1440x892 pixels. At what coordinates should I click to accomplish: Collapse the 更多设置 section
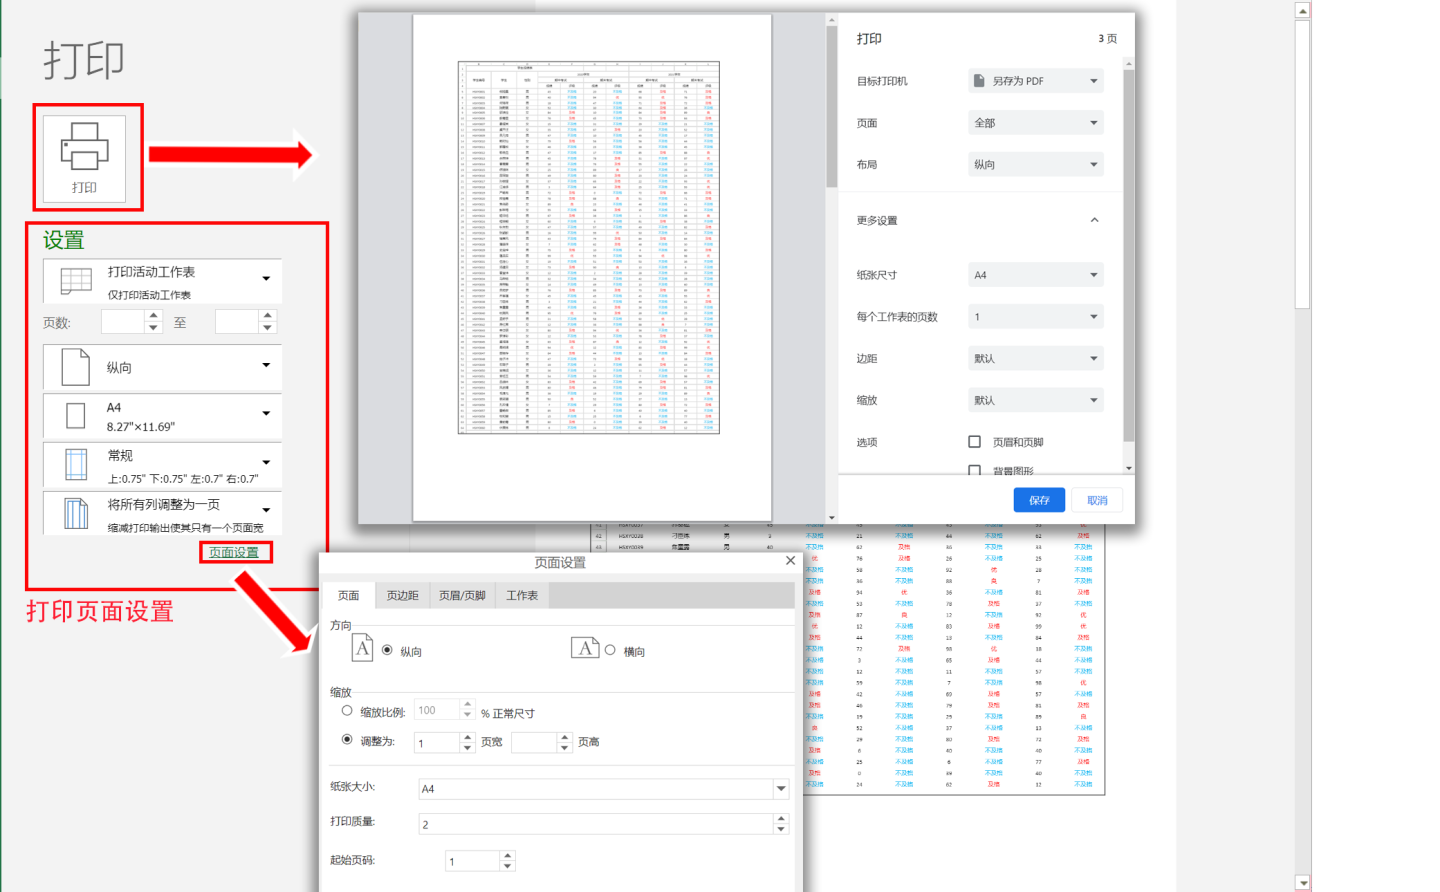coord(1094,220)
